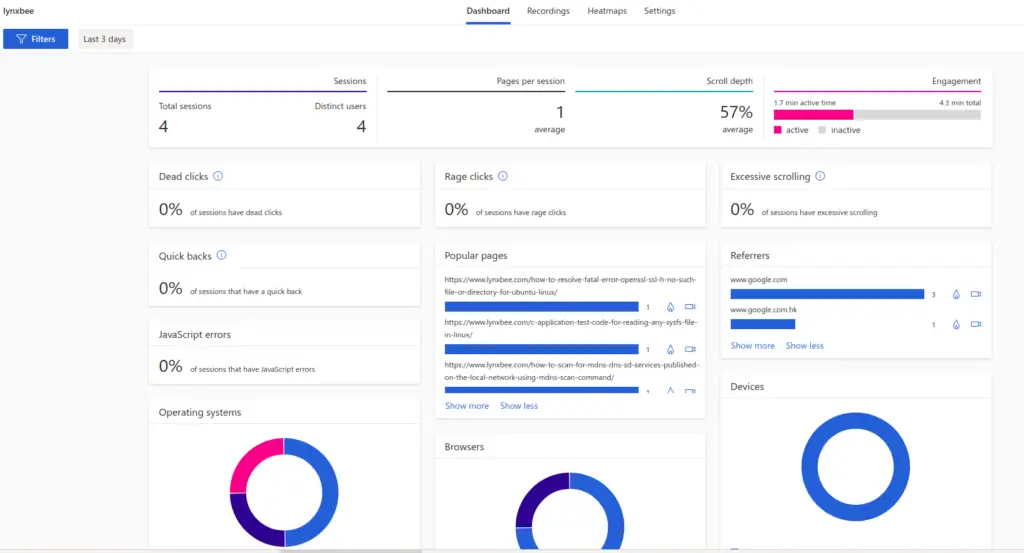View recordings for the openssl-ssl-h page

tap(690, 307)
